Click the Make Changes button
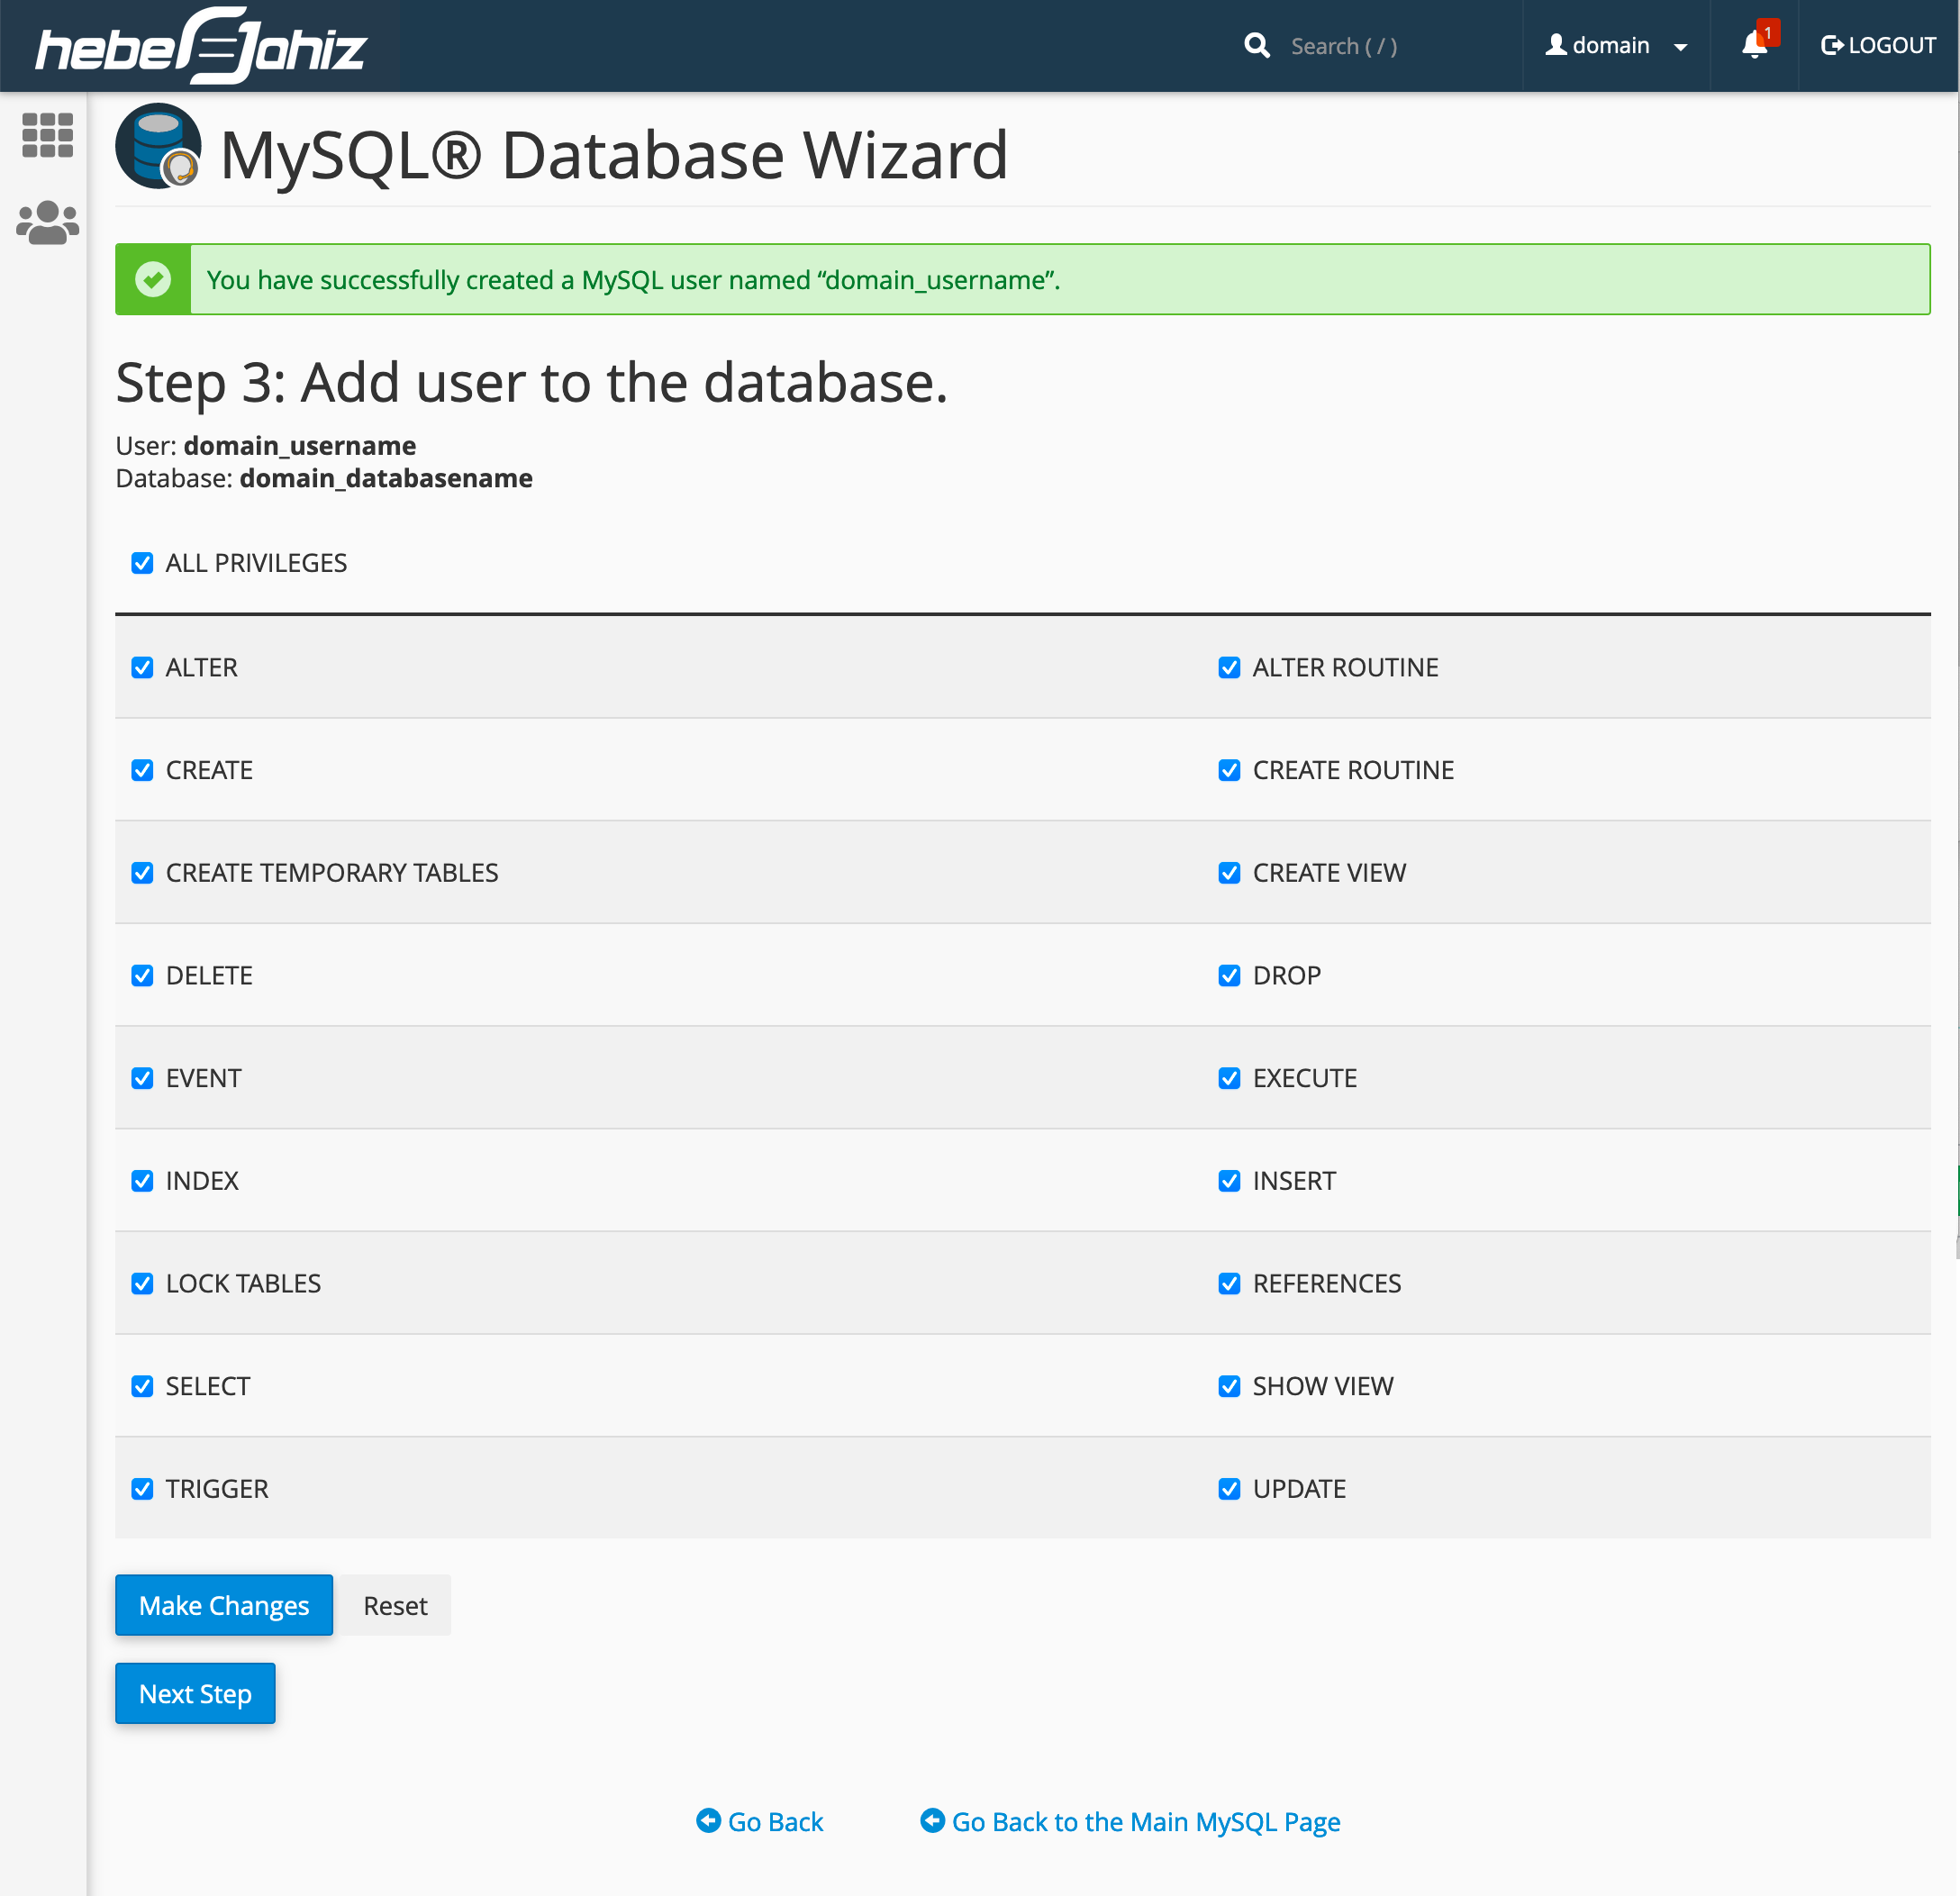The image size is (1960, 1896). (x=224, y=1605)
